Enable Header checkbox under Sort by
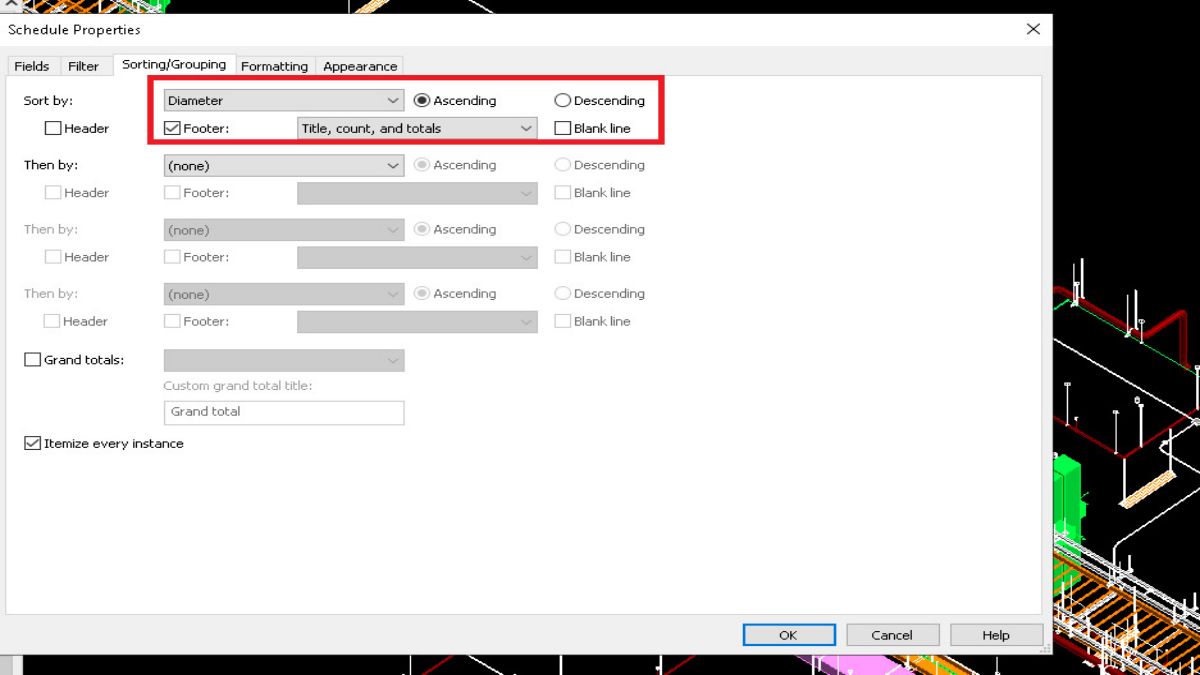This screenshot has height=675, width=1200. click(53, 129)
